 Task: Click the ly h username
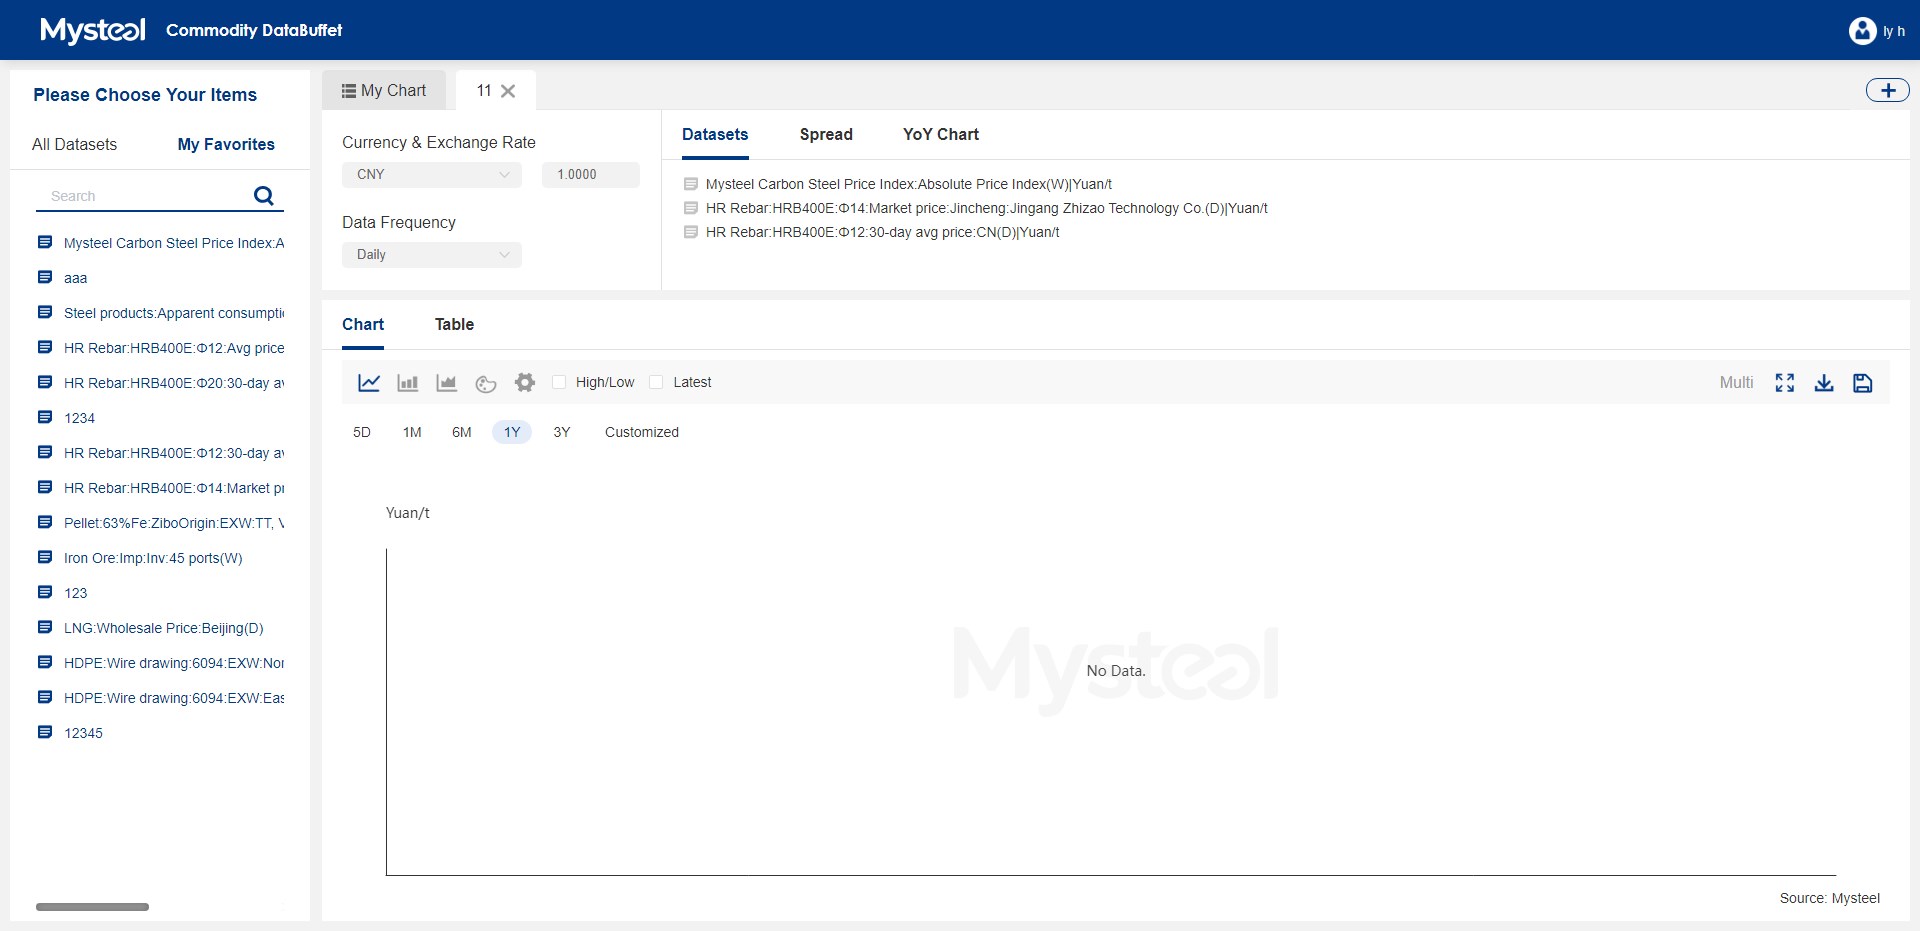point(1894,31)
